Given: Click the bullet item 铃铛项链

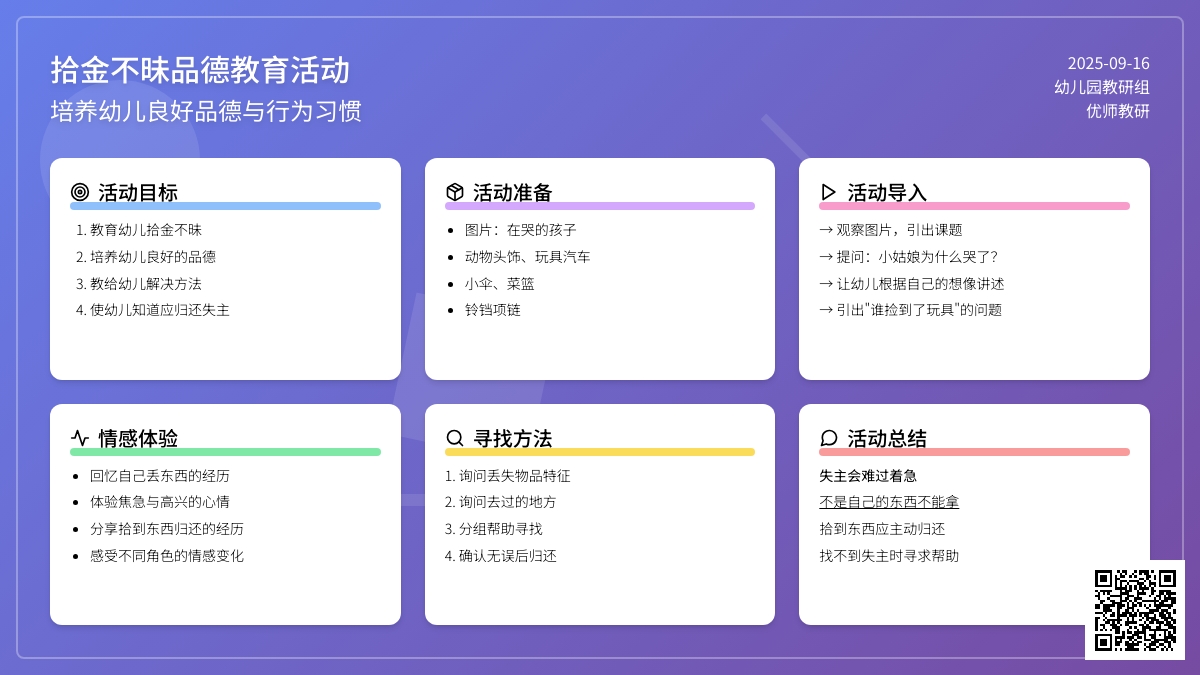Looking at the screenshot, I should coord(493,310).
